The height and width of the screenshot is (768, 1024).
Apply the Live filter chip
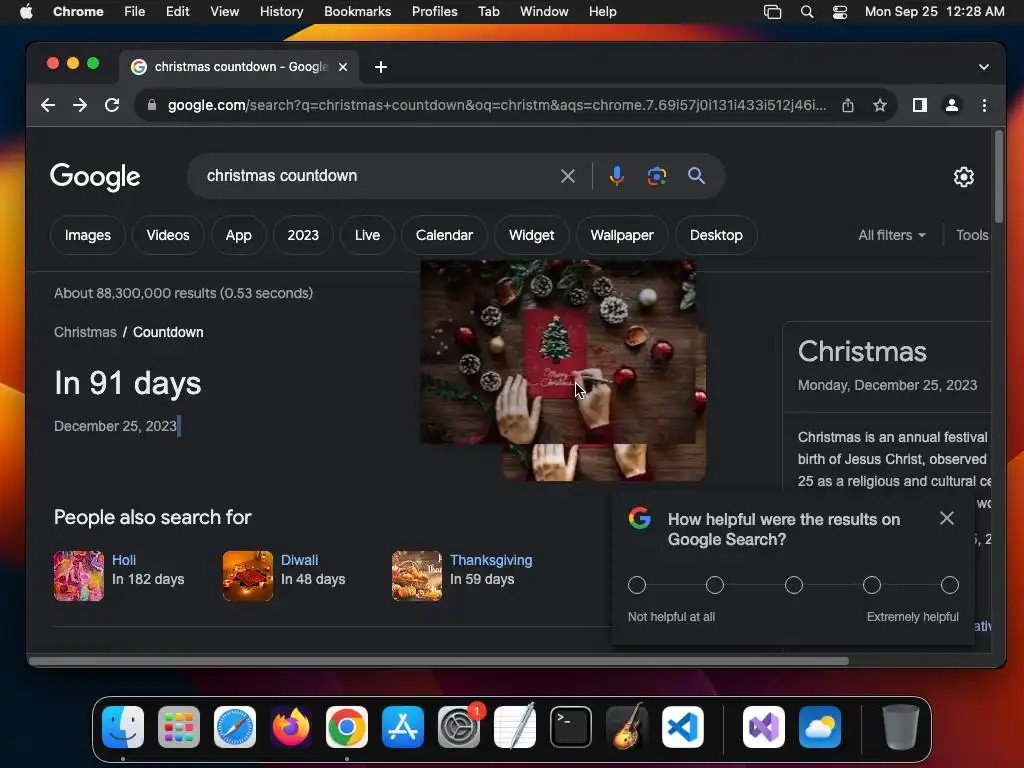pyautogui.click(x=367, y=235)
